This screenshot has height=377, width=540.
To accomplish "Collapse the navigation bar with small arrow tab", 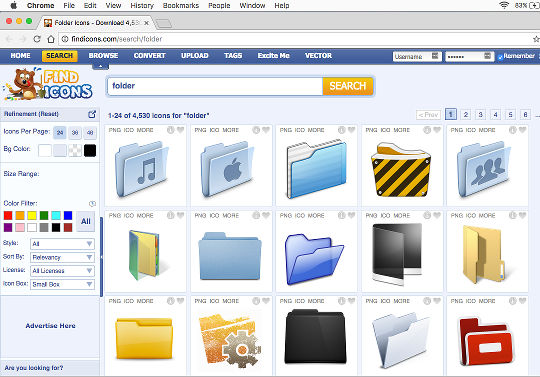I will [x=101, y=66].
